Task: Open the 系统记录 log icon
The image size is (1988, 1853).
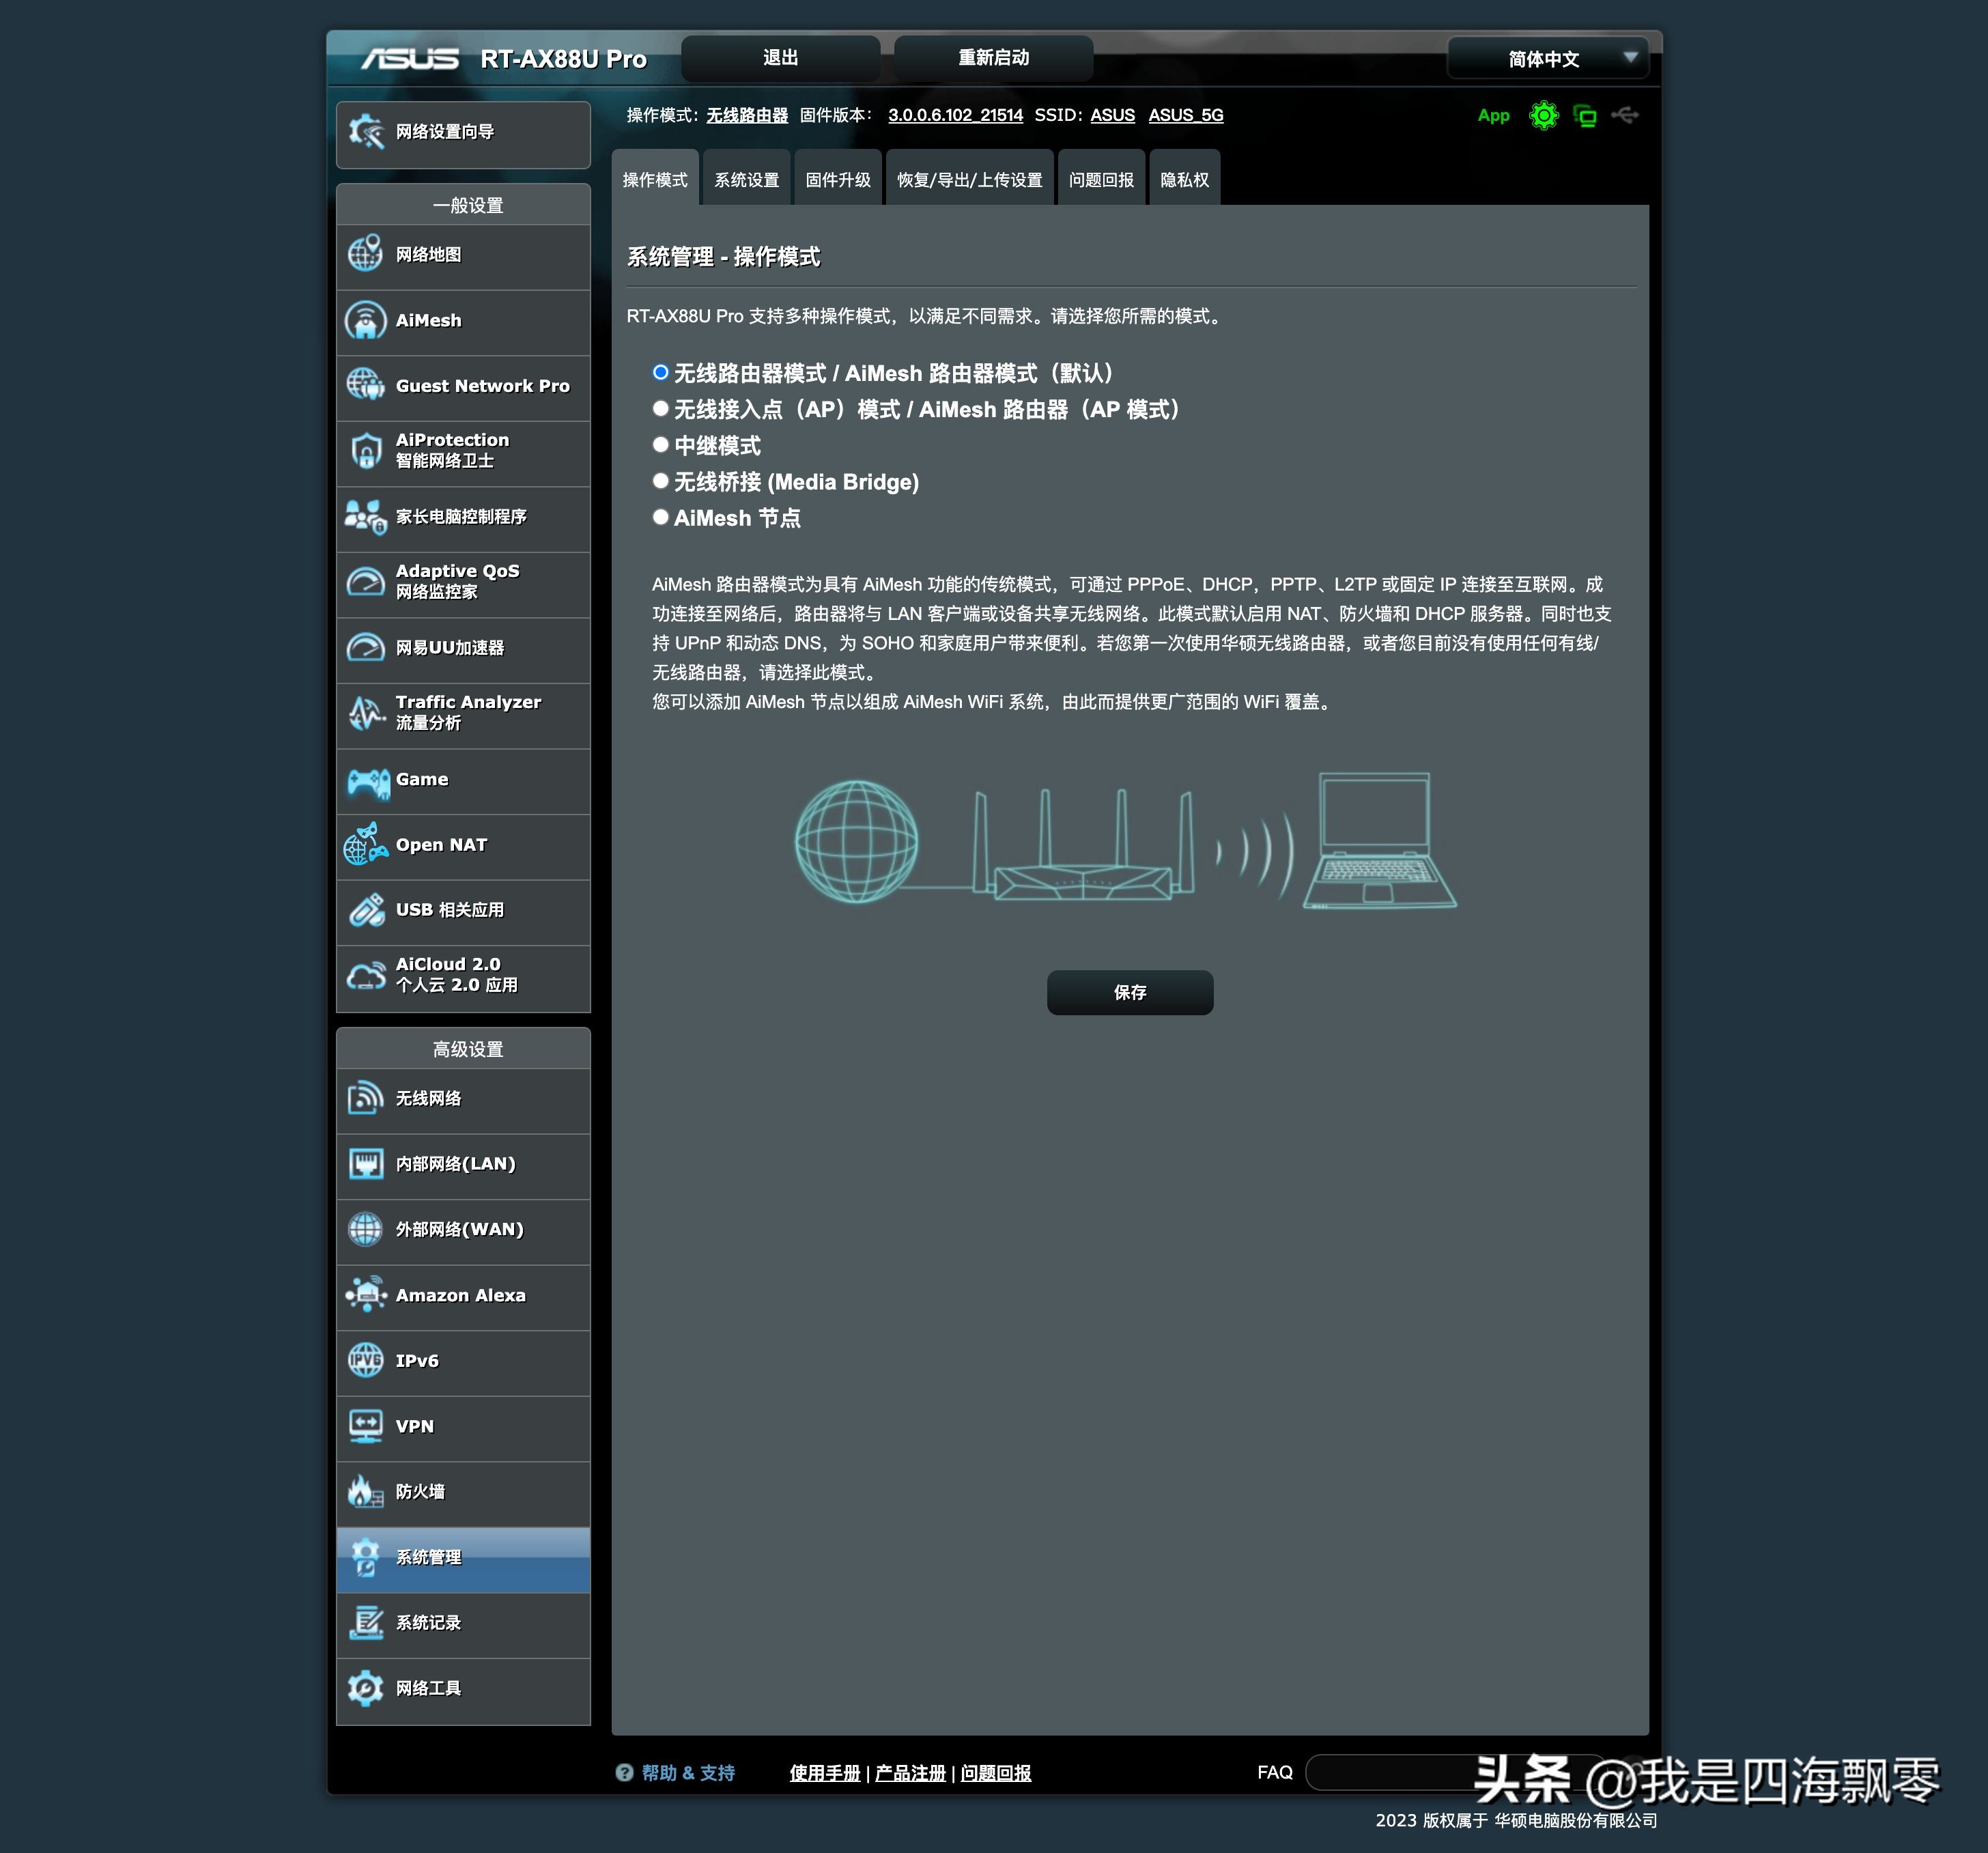Action: [366, 1622]
